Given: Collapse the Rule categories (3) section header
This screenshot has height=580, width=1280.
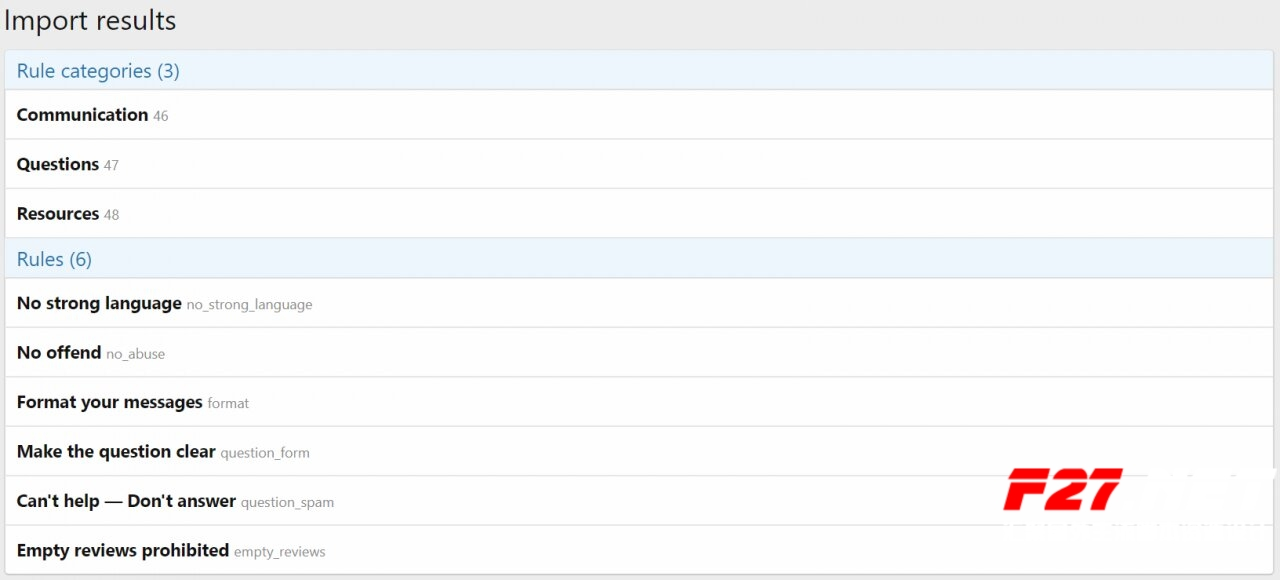Looking at the screenshot, I should 98,71.
